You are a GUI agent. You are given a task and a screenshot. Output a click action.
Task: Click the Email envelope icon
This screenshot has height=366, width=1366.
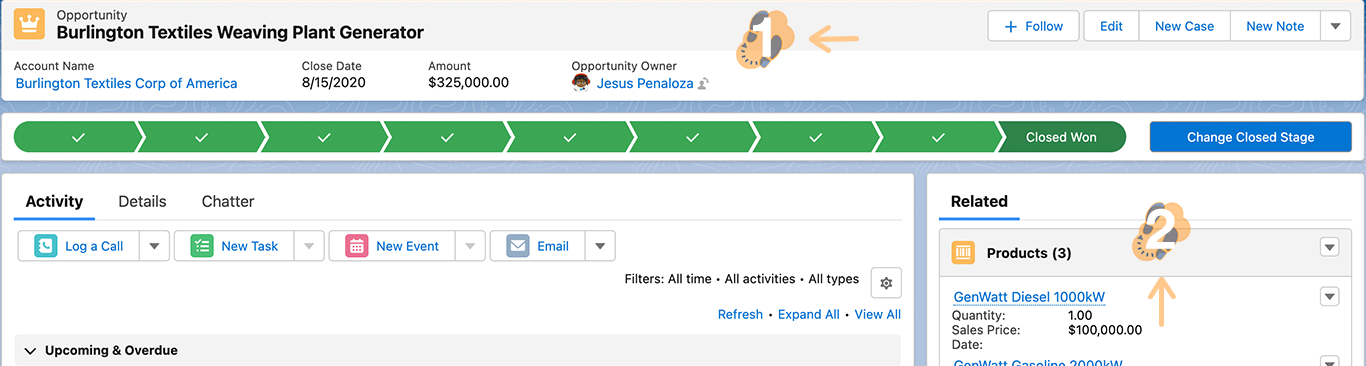518,246
